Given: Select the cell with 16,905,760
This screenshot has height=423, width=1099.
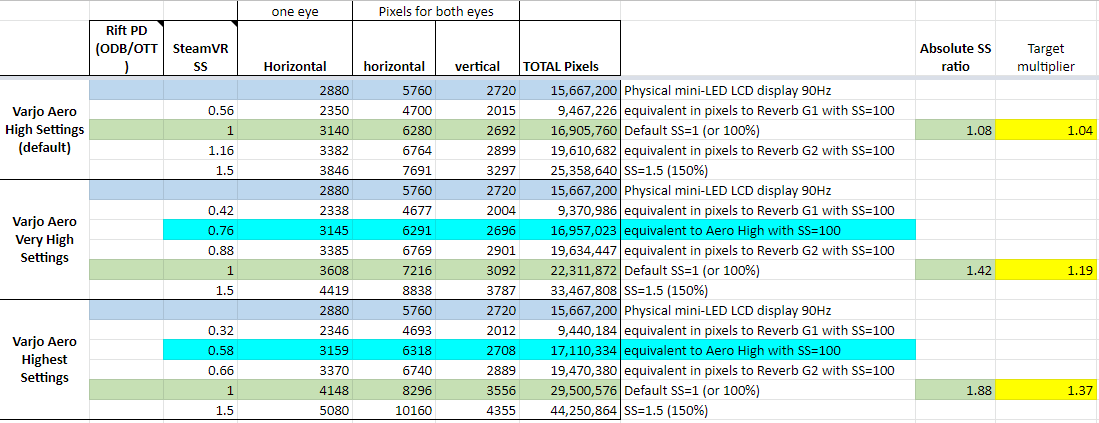Looking at the screenshot, I should pyautogui.click(x=570, y=130).
